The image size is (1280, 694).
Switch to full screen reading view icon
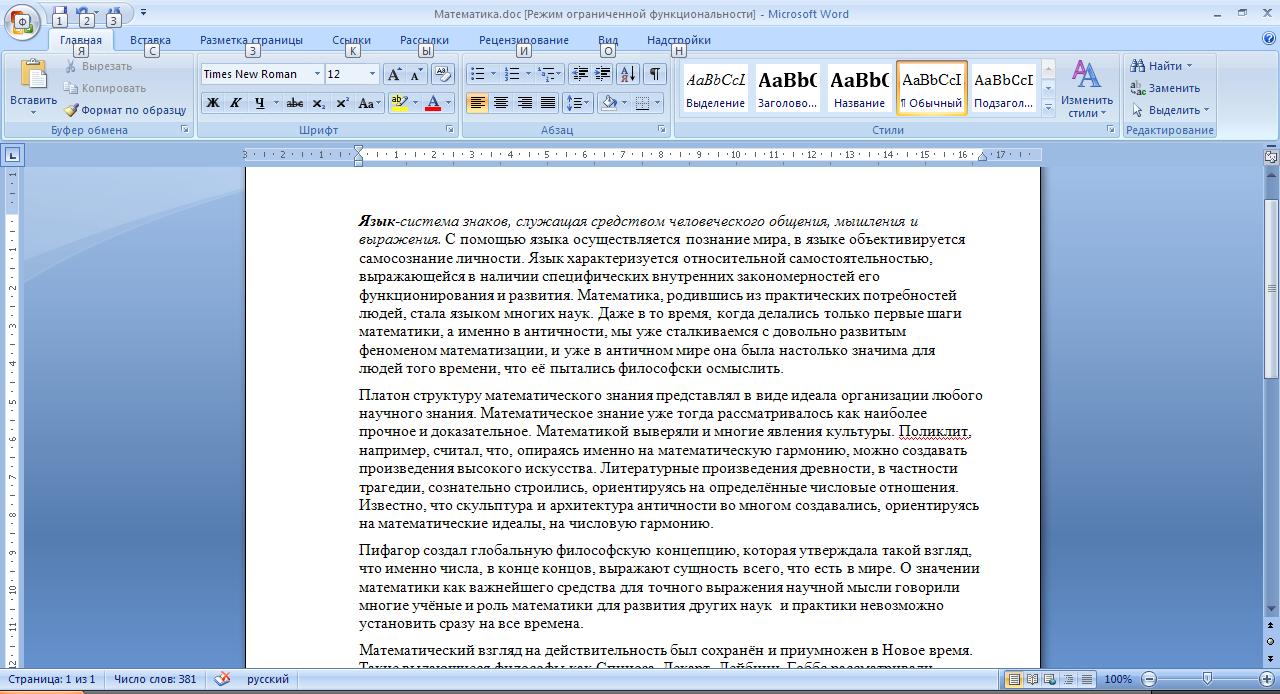[1033, 680]
